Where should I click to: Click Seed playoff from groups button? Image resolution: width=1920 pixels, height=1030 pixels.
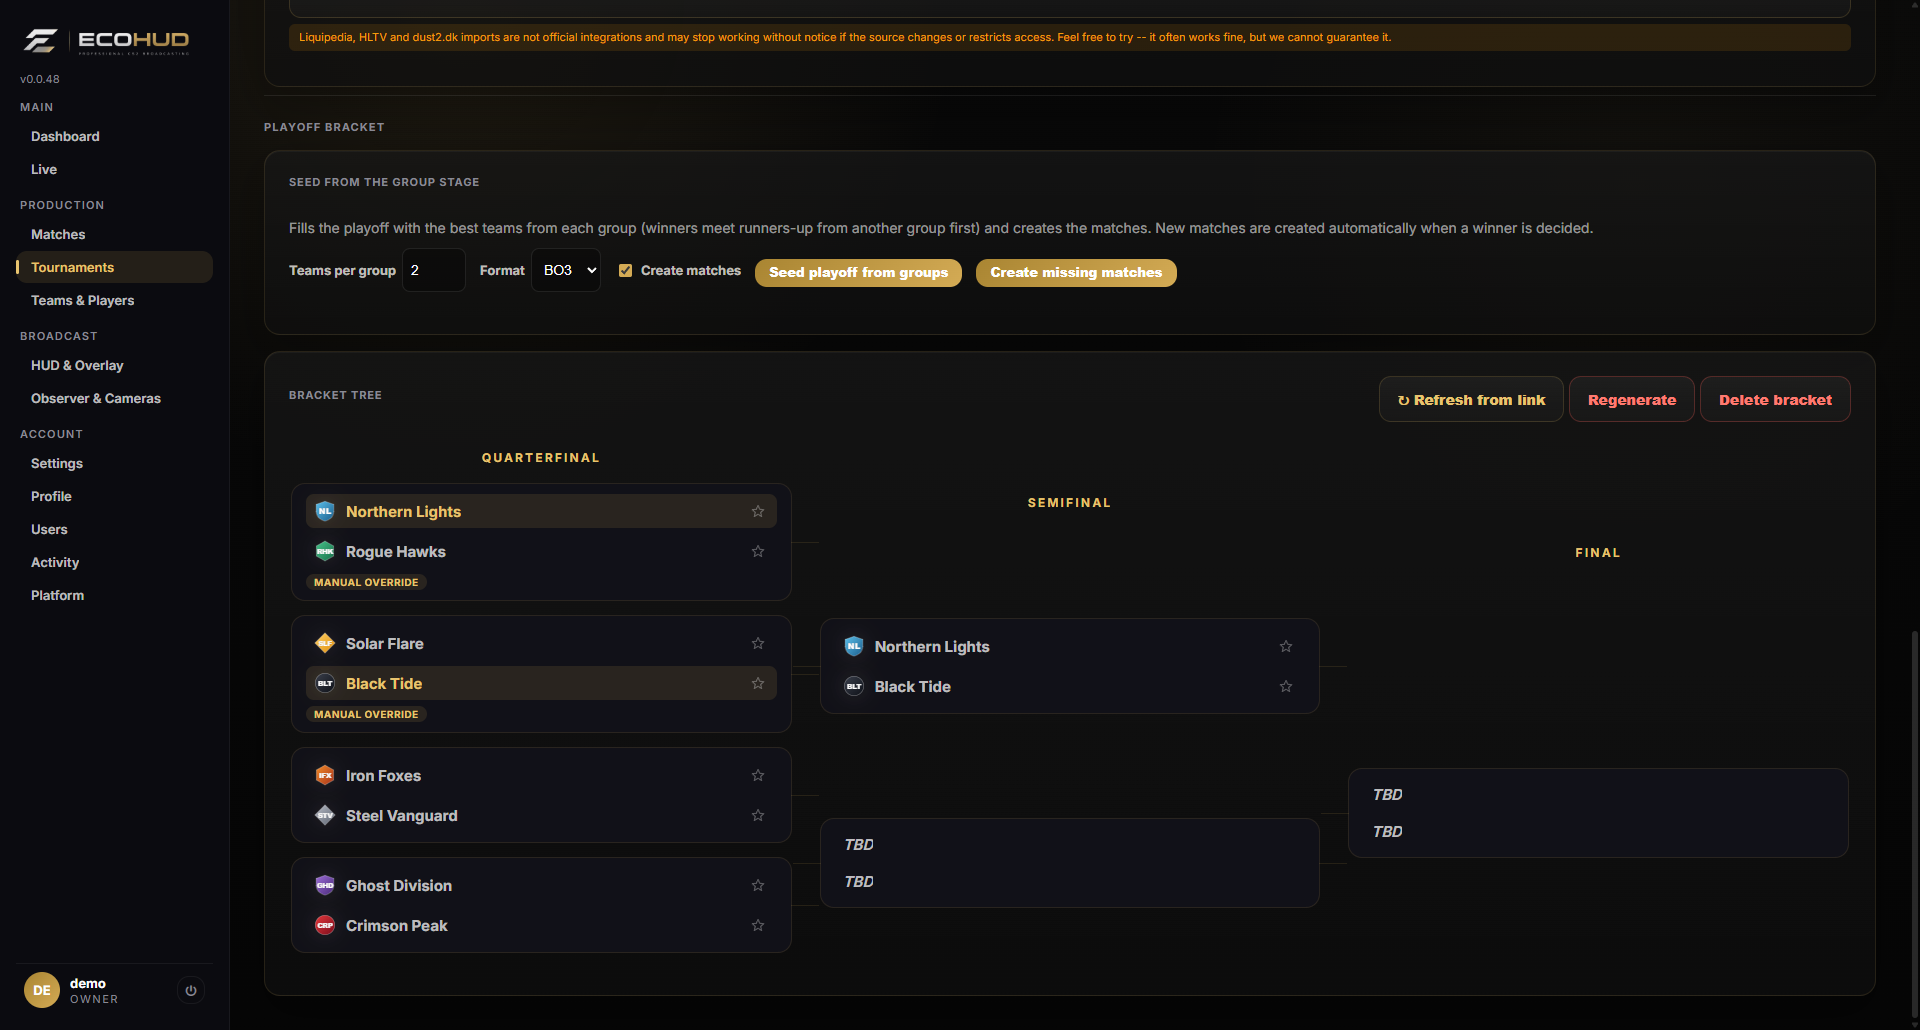click(858, 272)
